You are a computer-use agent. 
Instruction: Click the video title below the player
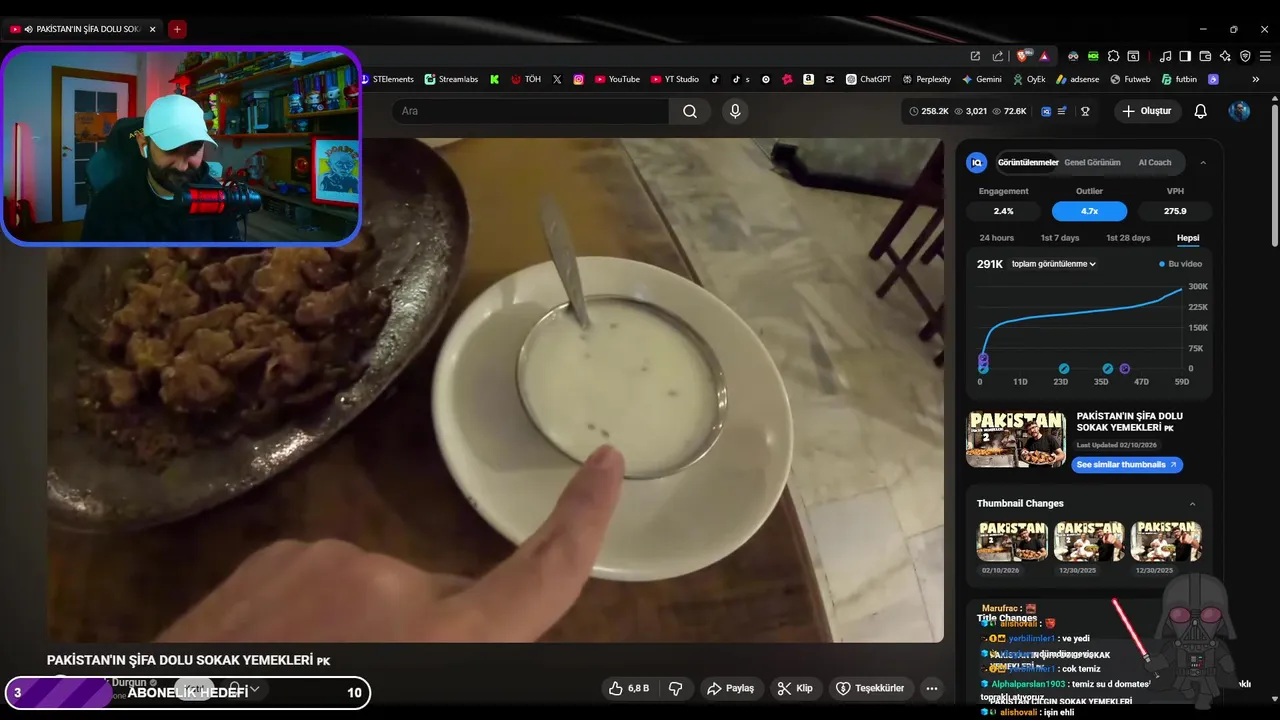click(x=188, y=660)
